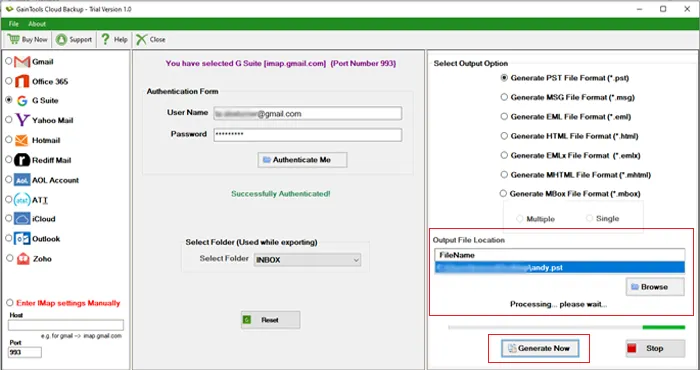Click the GainTools app icon in title bar

click(9, 9)
